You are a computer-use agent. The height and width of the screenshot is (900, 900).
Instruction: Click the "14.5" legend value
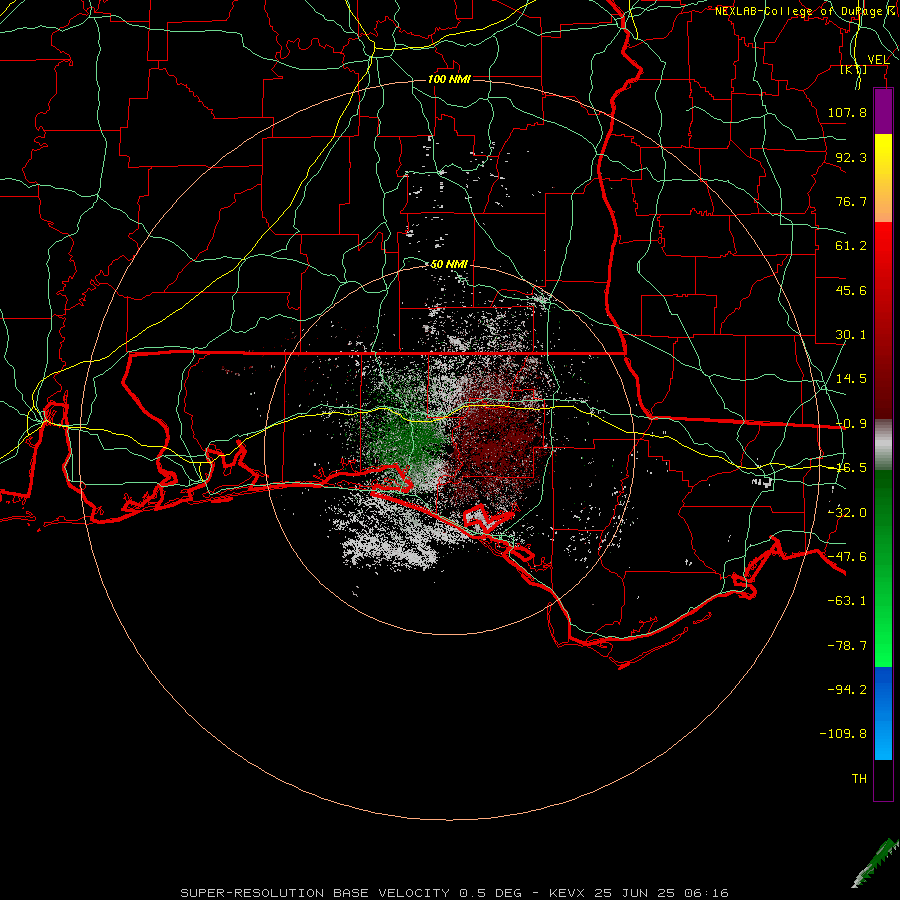click(x=851, y=379)
